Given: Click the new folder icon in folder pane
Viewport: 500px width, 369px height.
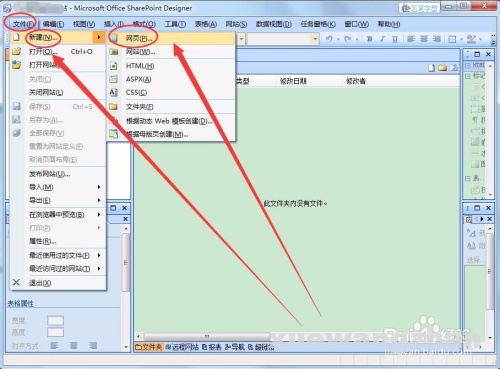Looking at the screenshot, I should click(442, 68).
